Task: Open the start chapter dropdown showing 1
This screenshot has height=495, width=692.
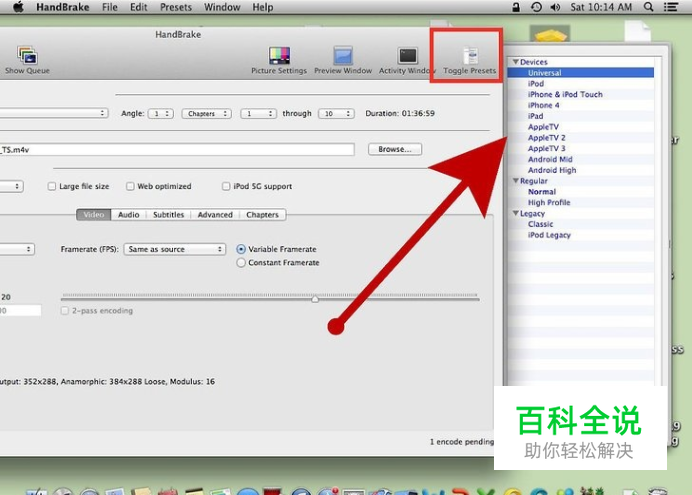Action: coord(259,114)
